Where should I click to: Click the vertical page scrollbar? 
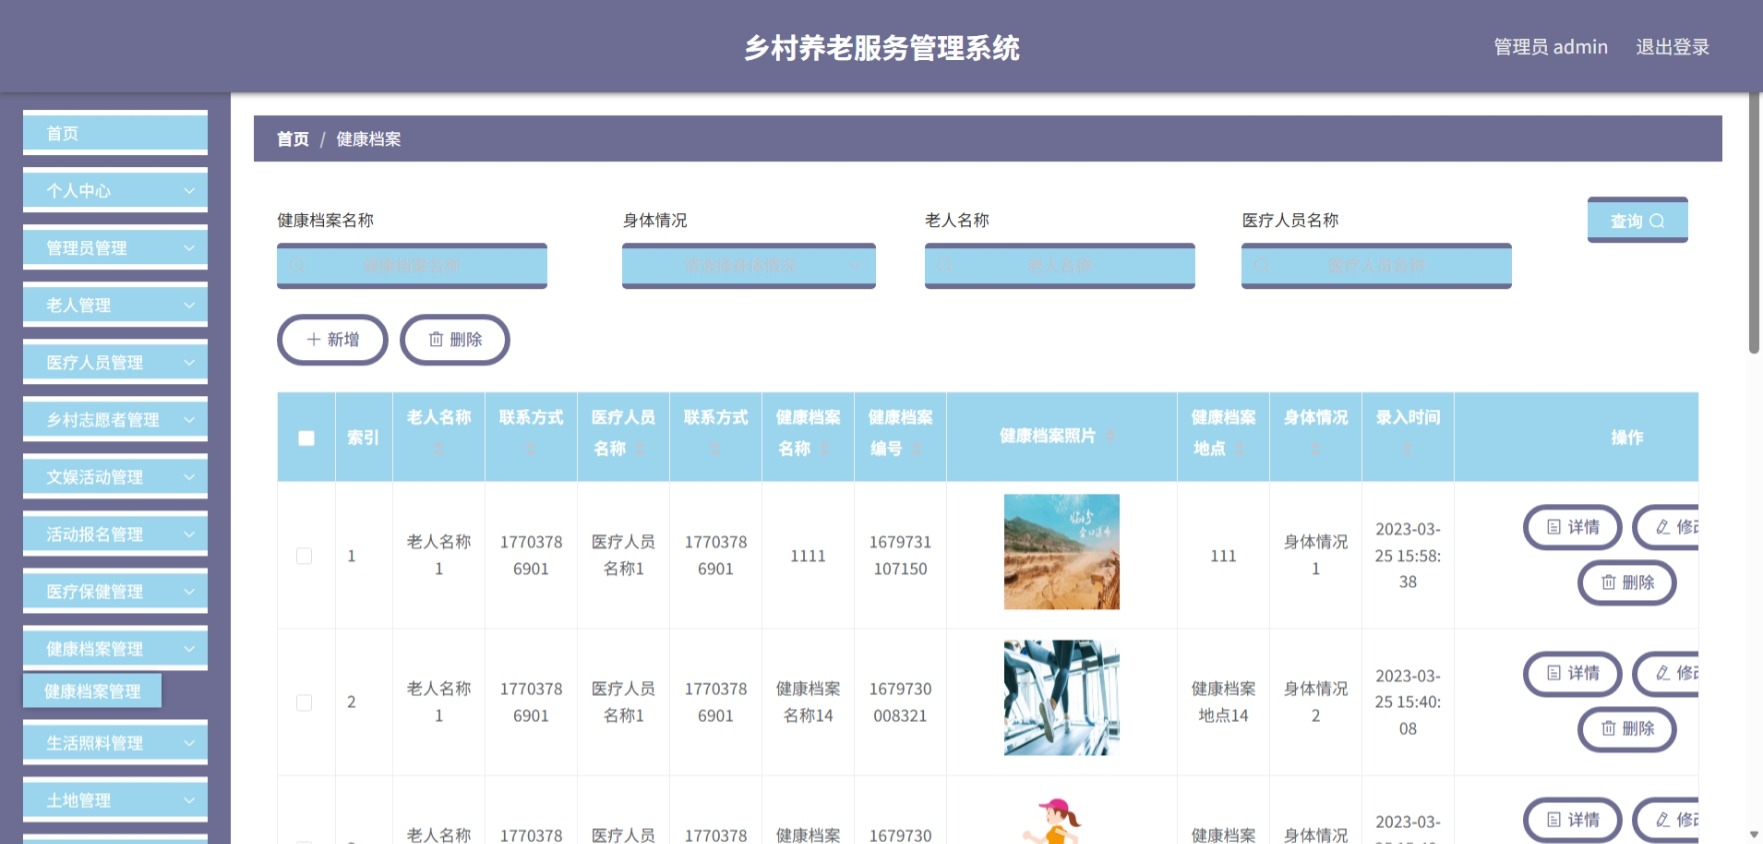1754,224
